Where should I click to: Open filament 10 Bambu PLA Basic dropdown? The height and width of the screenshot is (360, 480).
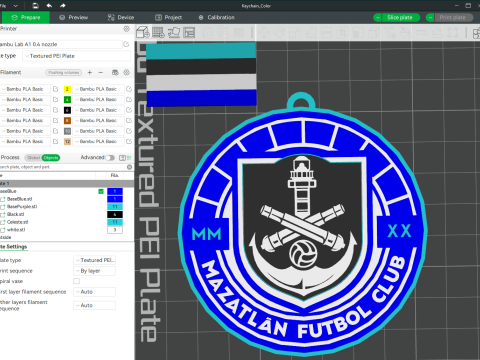(98, 131)
